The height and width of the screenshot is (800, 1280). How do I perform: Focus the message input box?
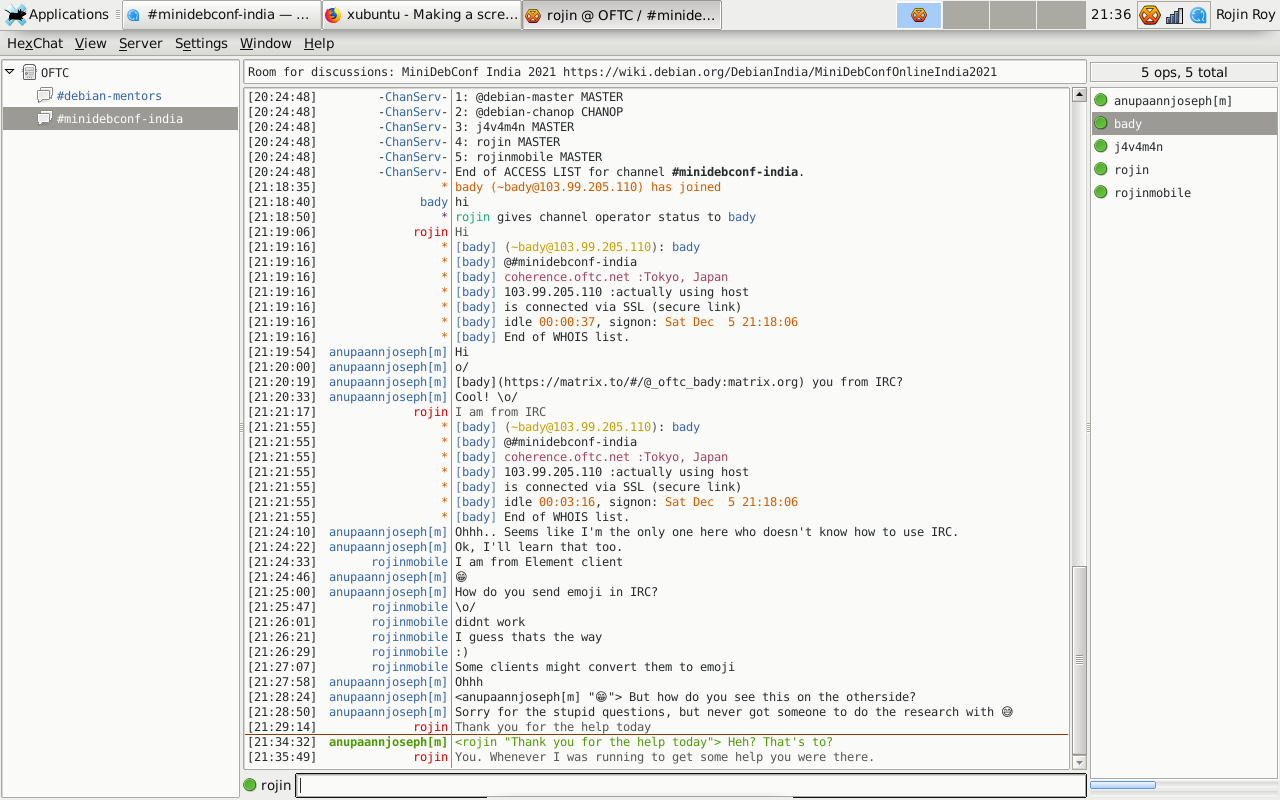coord(691,785)
